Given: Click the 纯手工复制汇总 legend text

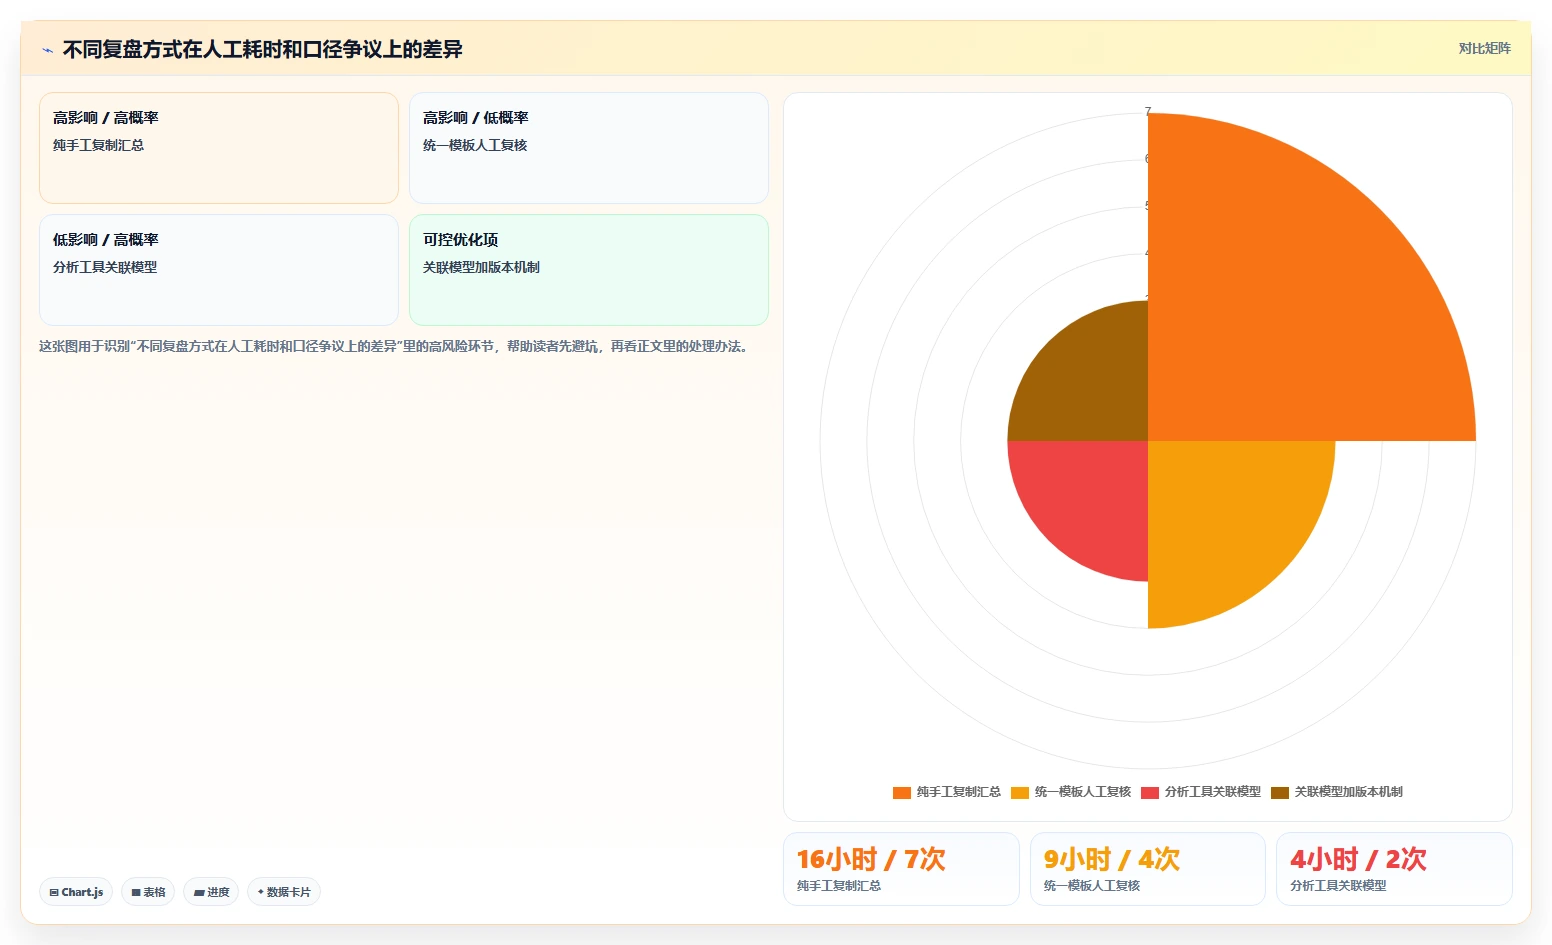Looking at the screenshot, I should tap(959, 792).
